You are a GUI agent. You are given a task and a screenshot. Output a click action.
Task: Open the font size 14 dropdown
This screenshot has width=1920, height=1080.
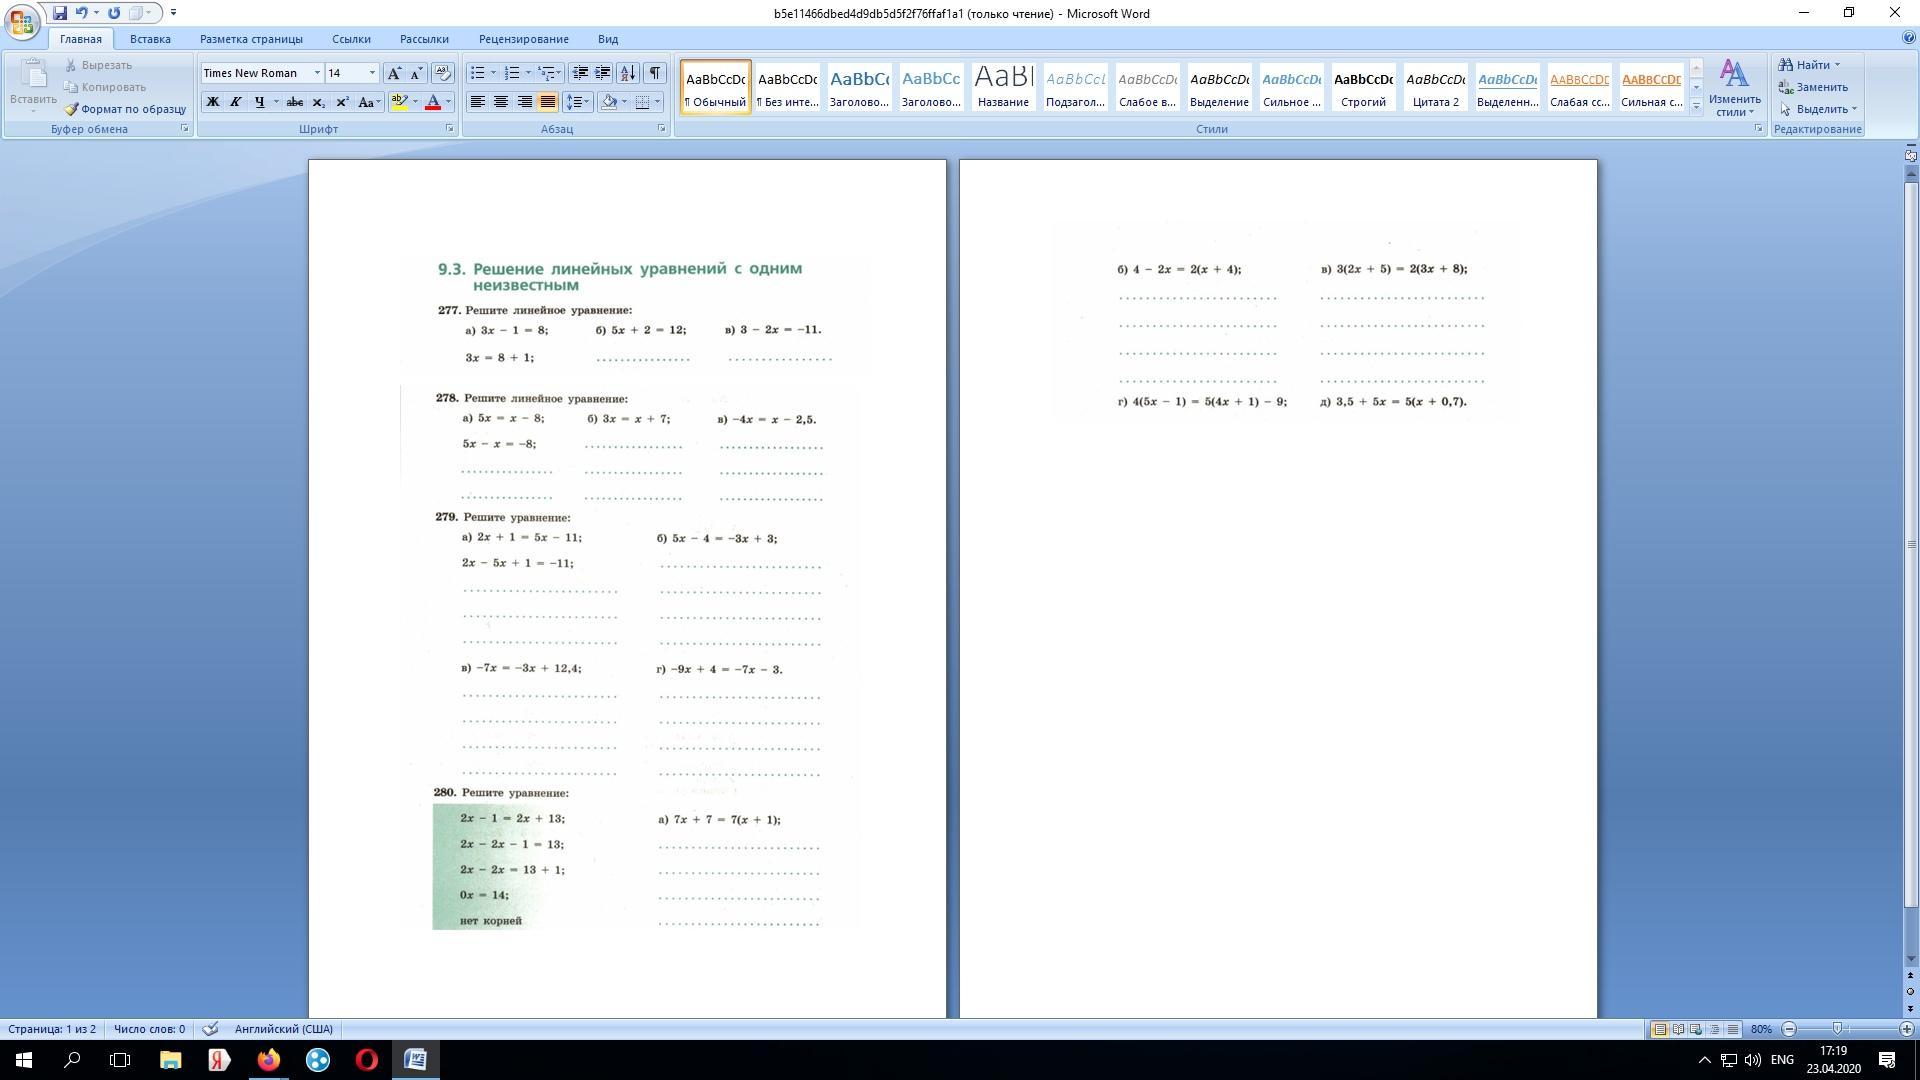tap(372, 73)
